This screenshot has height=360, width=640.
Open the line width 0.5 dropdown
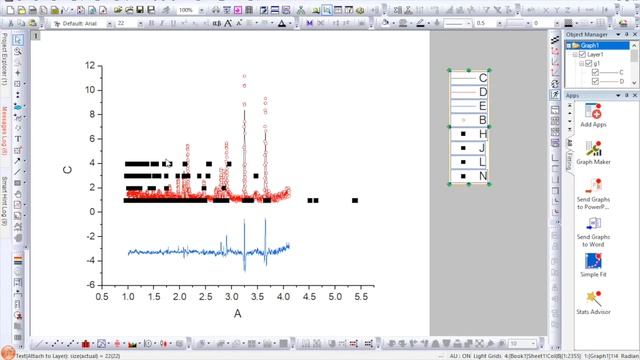point(500,23)
